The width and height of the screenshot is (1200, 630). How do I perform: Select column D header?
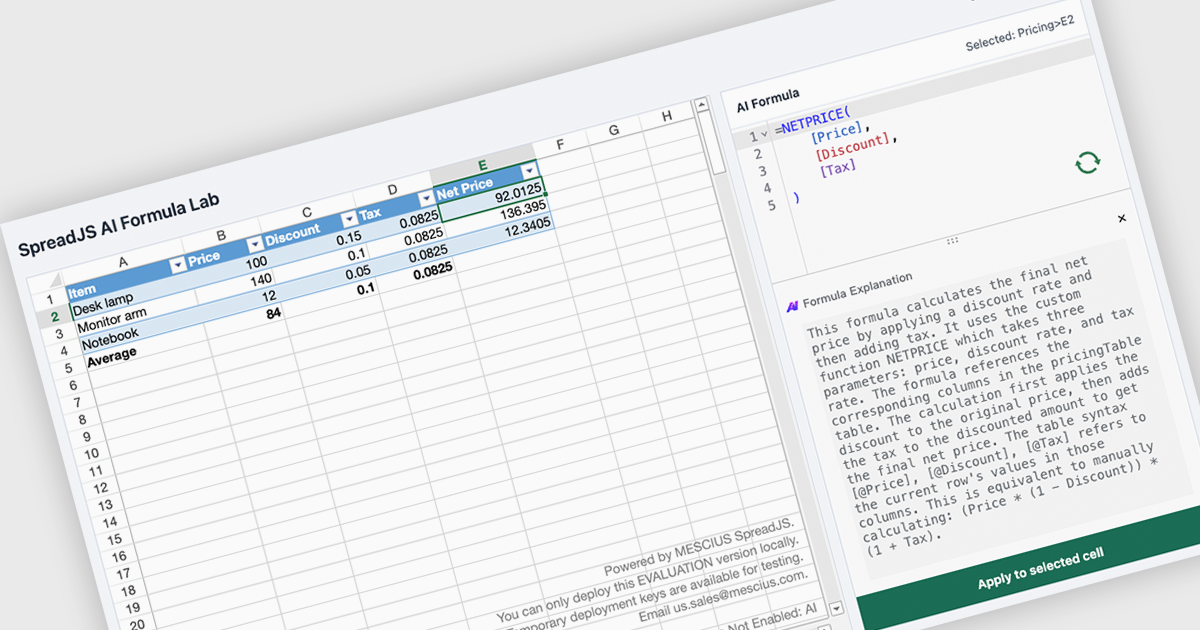[x=392, y=190]
